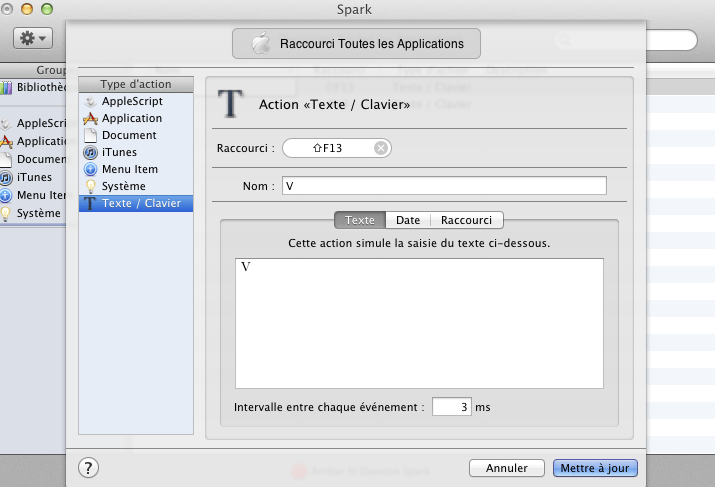Screen dimensions: 715x487
Task: Select Application action type
Action: coord(136,118)
